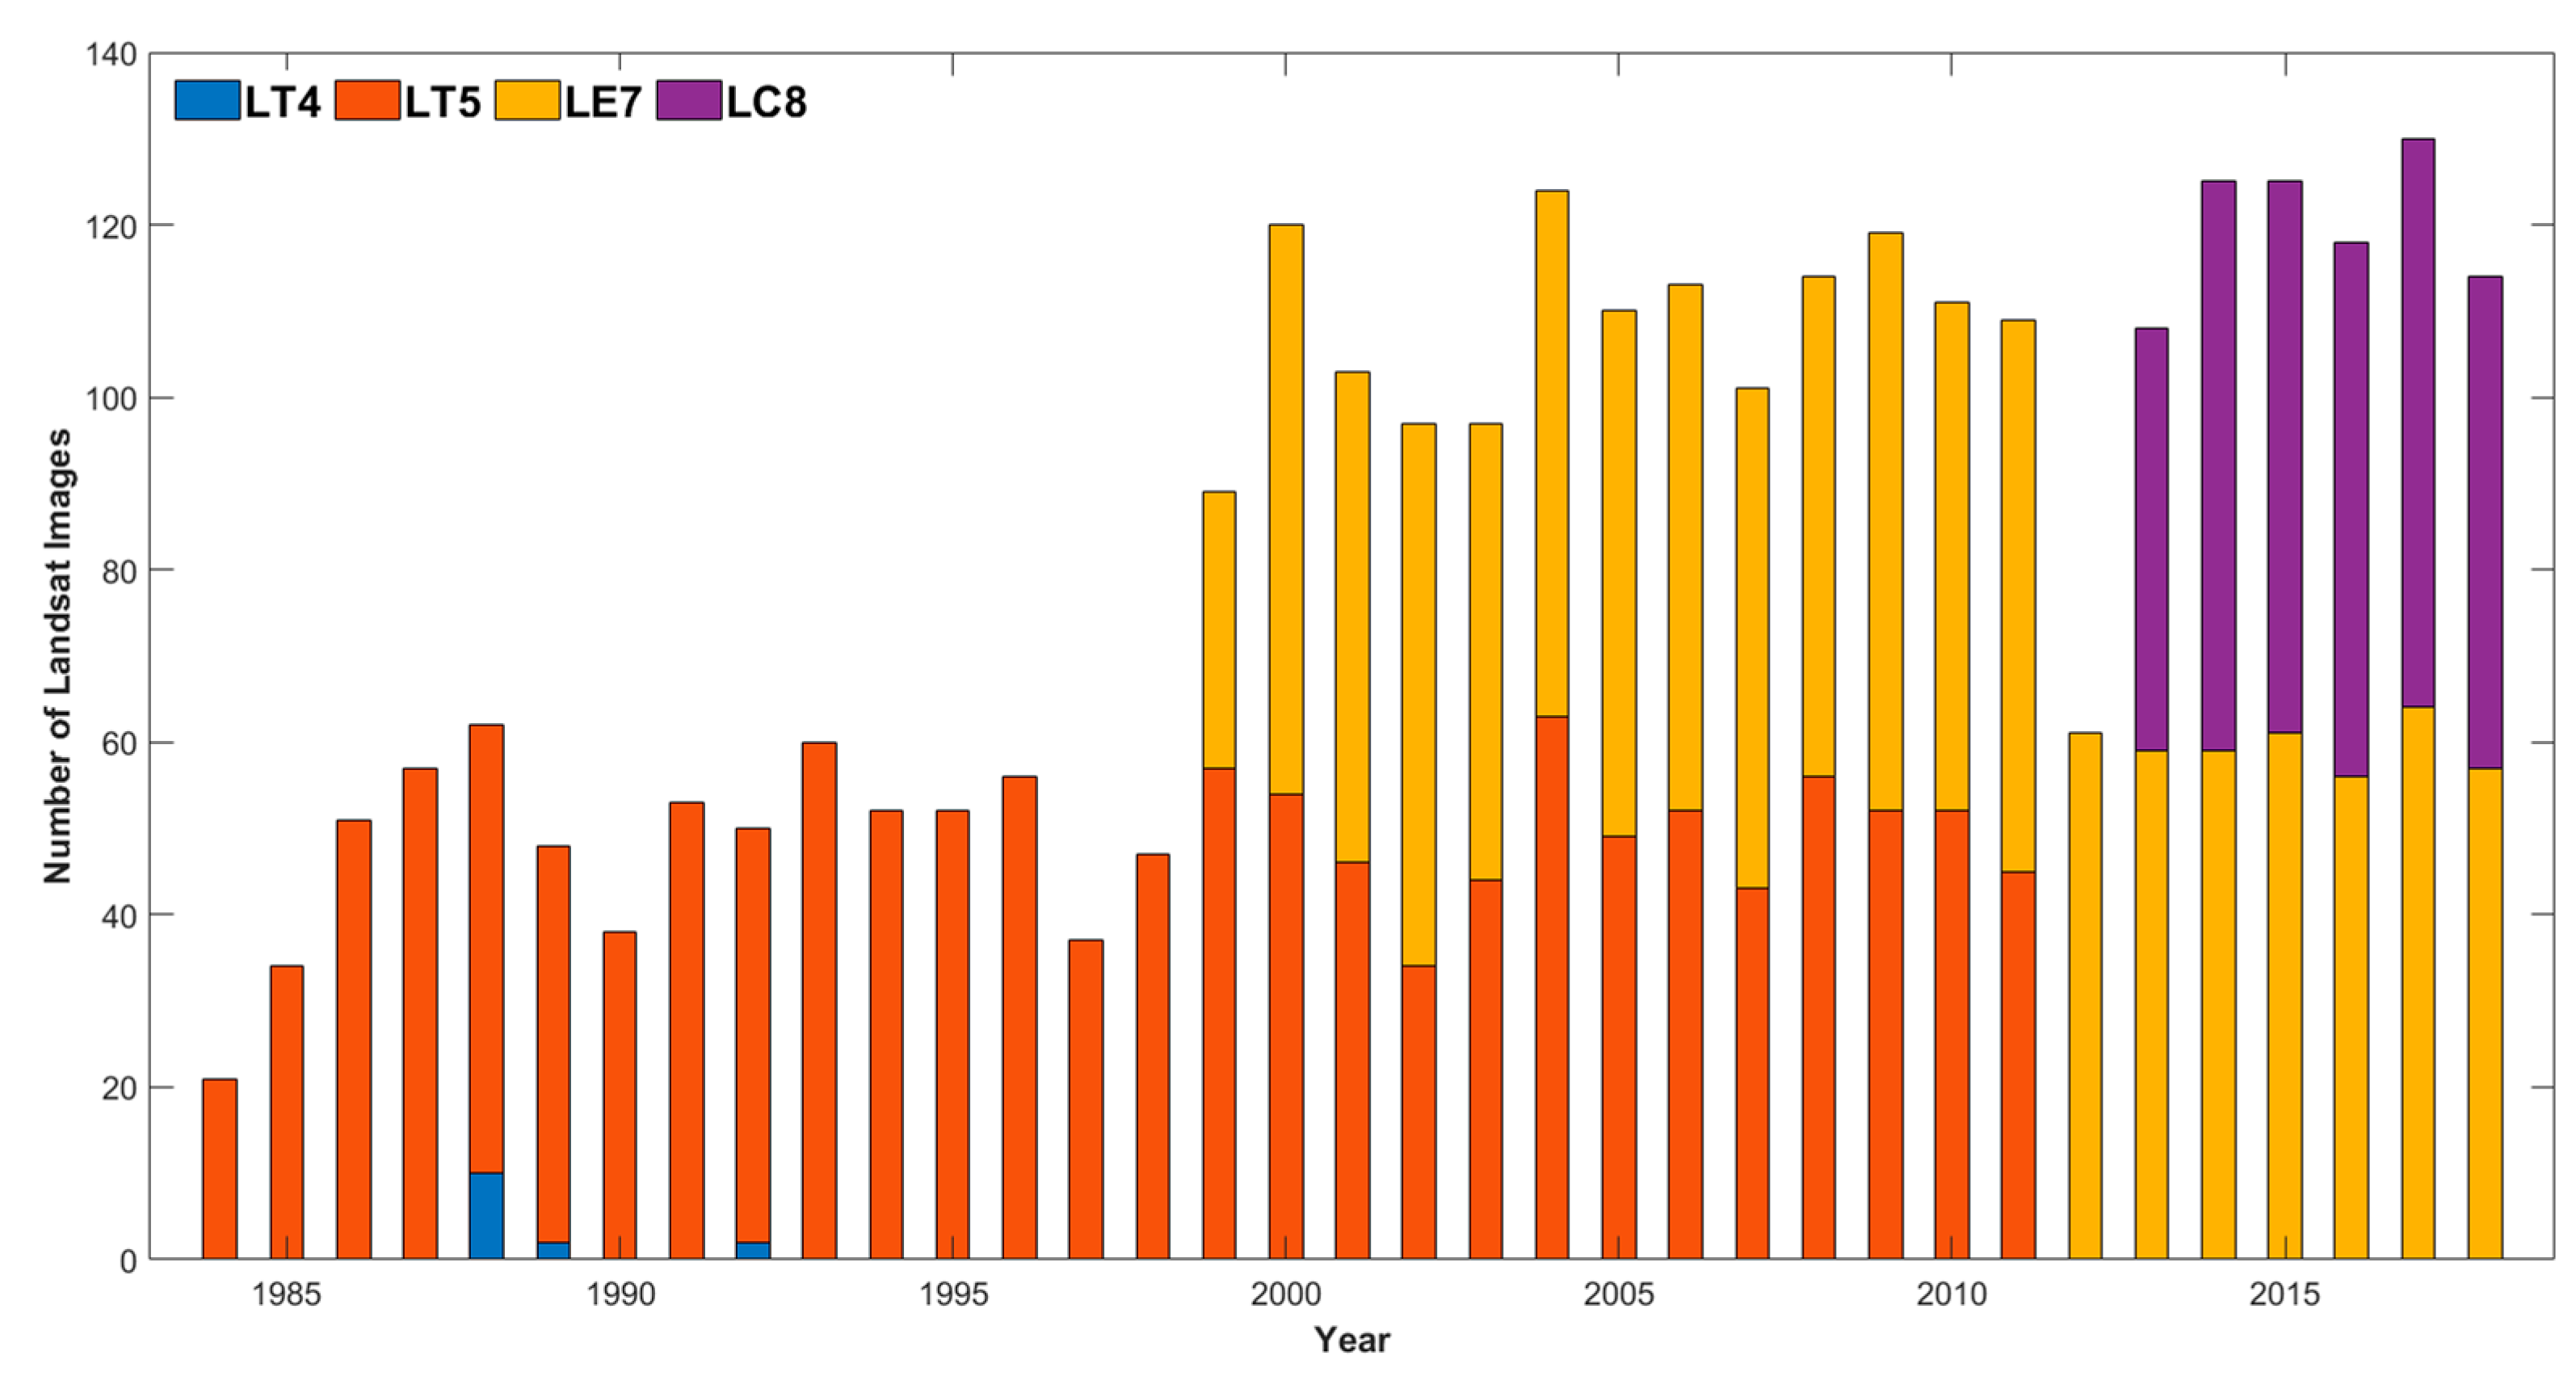Click the purple LC8 legend swatch
This screenshot has width=2576, height=1393.
tap(689, 101)
